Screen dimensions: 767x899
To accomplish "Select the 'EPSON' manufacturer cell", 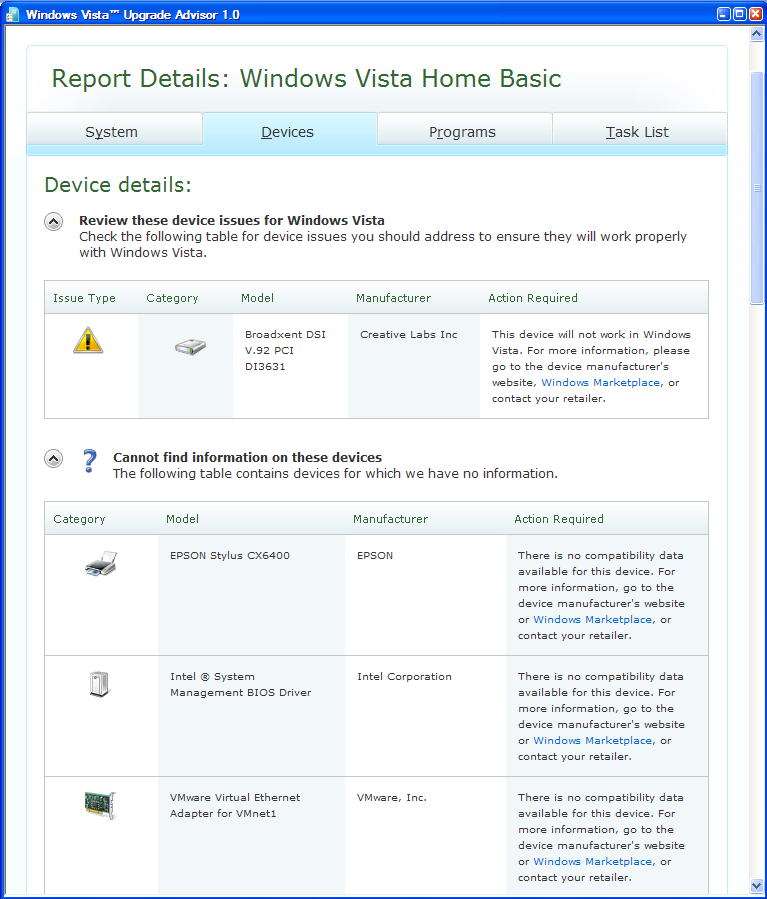I will click(375, 555).
